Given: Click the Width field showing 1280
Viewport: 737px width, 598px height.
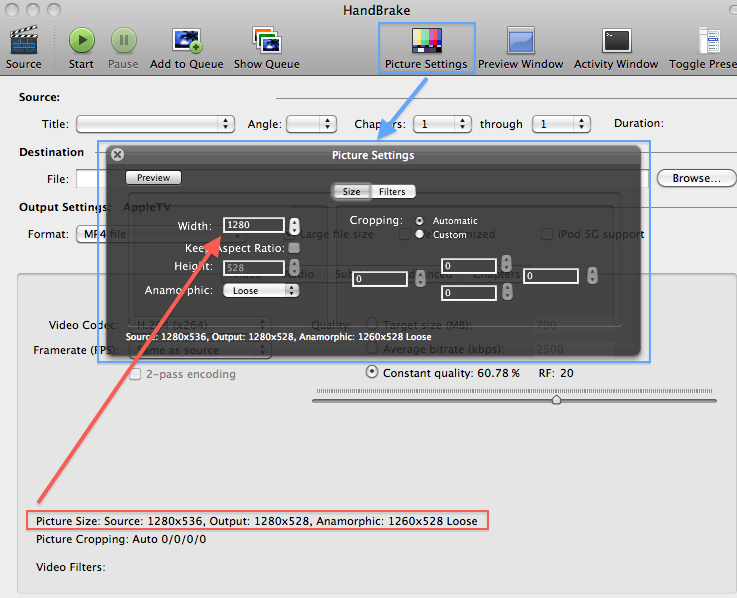Looking at the screenshot, I should (254, 225).
